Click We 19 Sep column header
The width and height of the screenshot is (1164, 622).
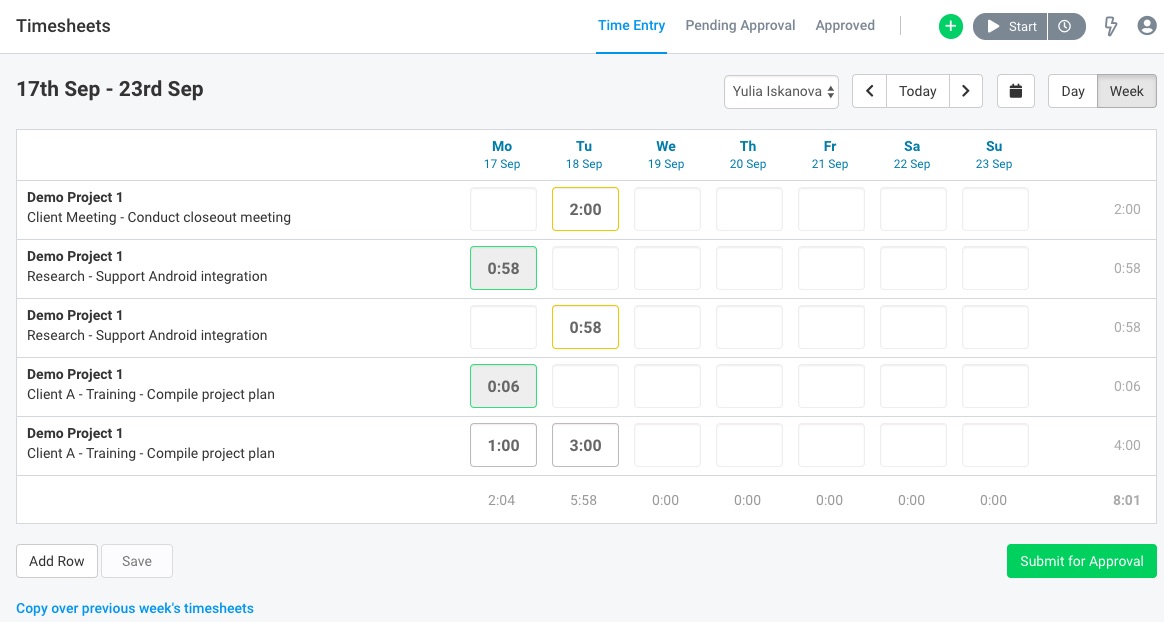coord(666,154)
